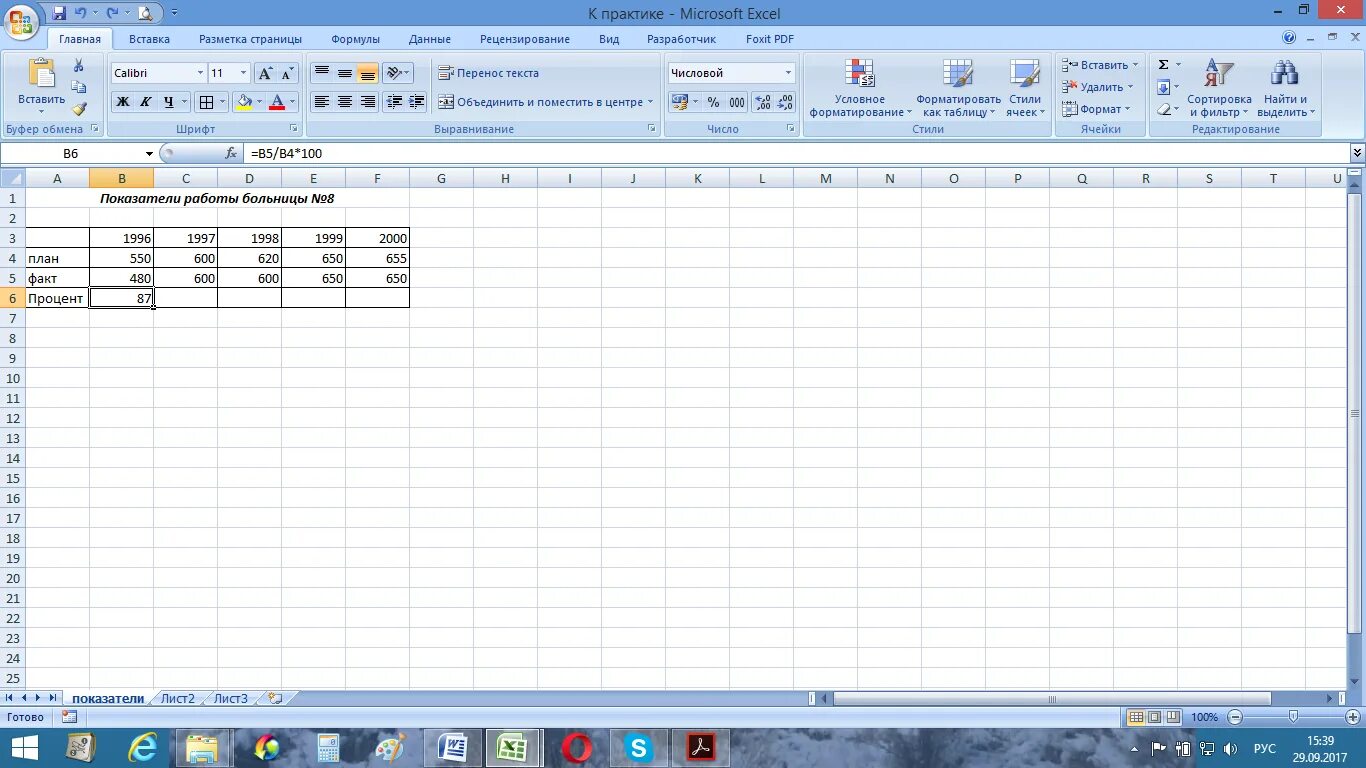1366x768 pixels.
Task: Open Найти и выделить dropdown
Action: click(x=1285, y=88)
